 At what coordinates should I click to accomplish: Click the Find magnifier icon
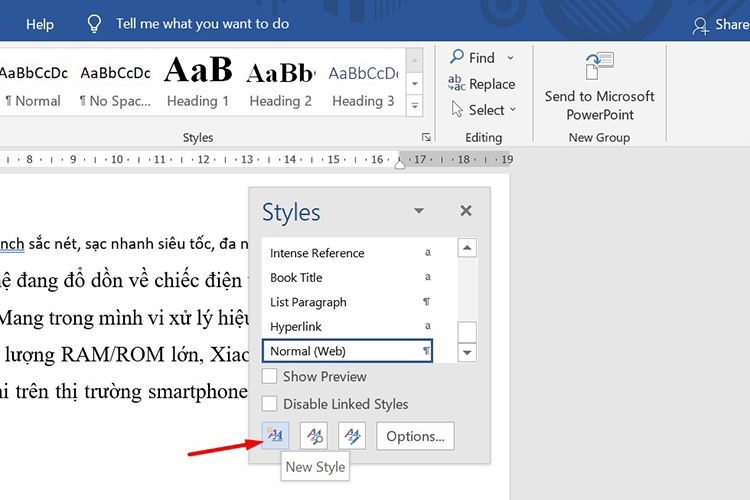(457, 58)
